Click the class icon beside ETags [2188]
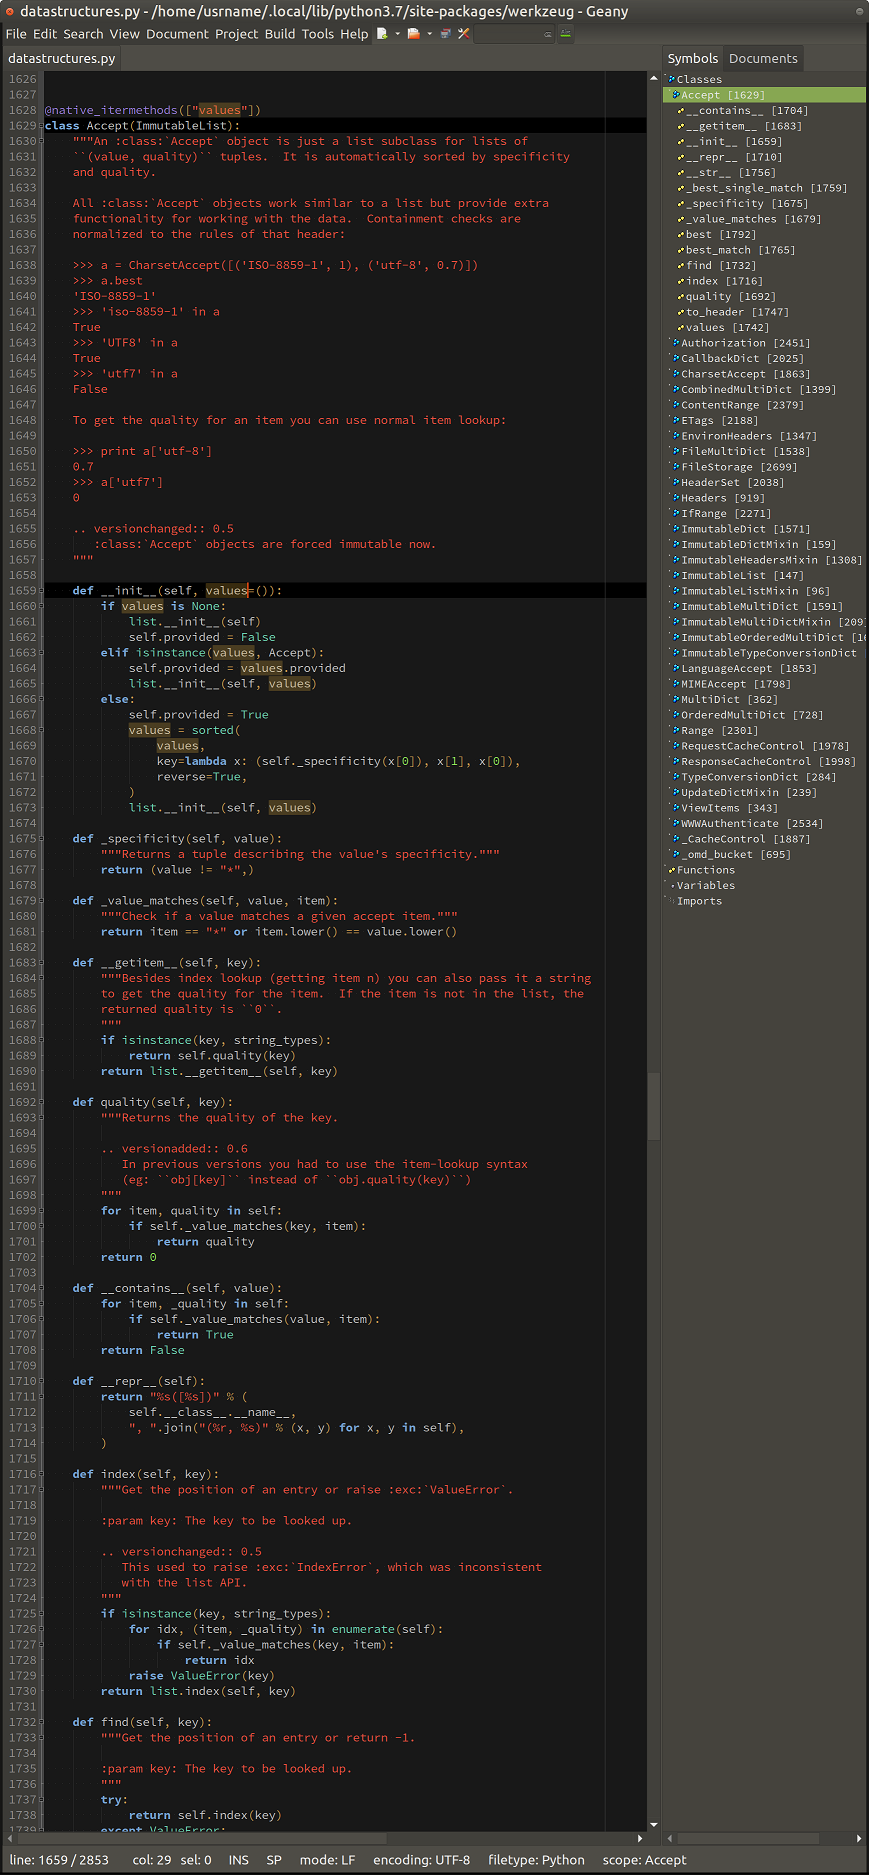The width and height of the screenshot is (869, 1875). (676, 421)
